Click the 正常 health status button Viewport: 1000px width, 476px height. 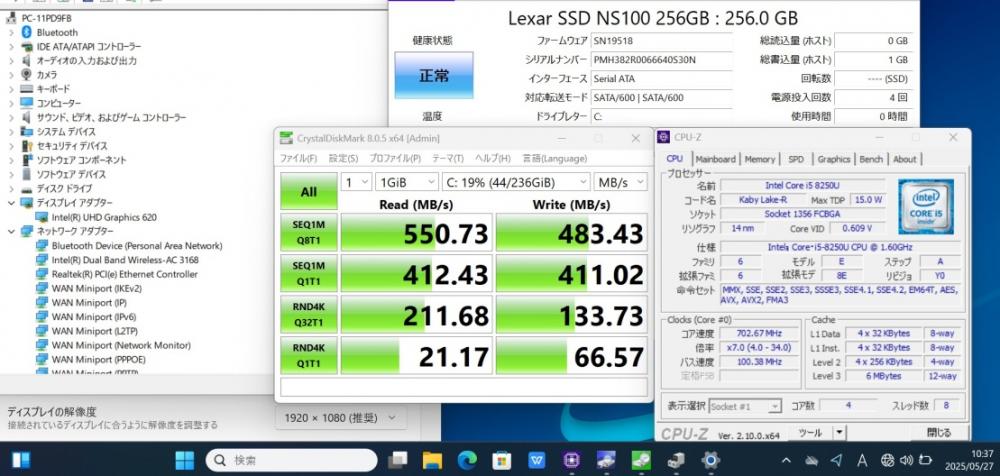434,75
